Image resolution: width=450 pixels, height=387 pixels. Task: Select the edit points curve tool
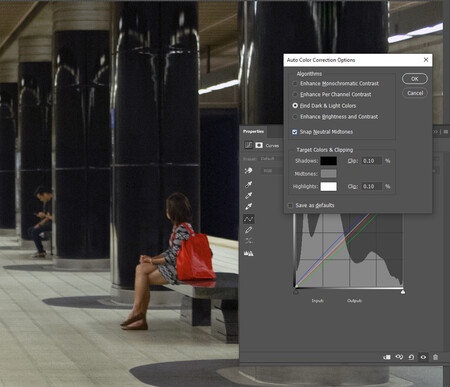249,219
